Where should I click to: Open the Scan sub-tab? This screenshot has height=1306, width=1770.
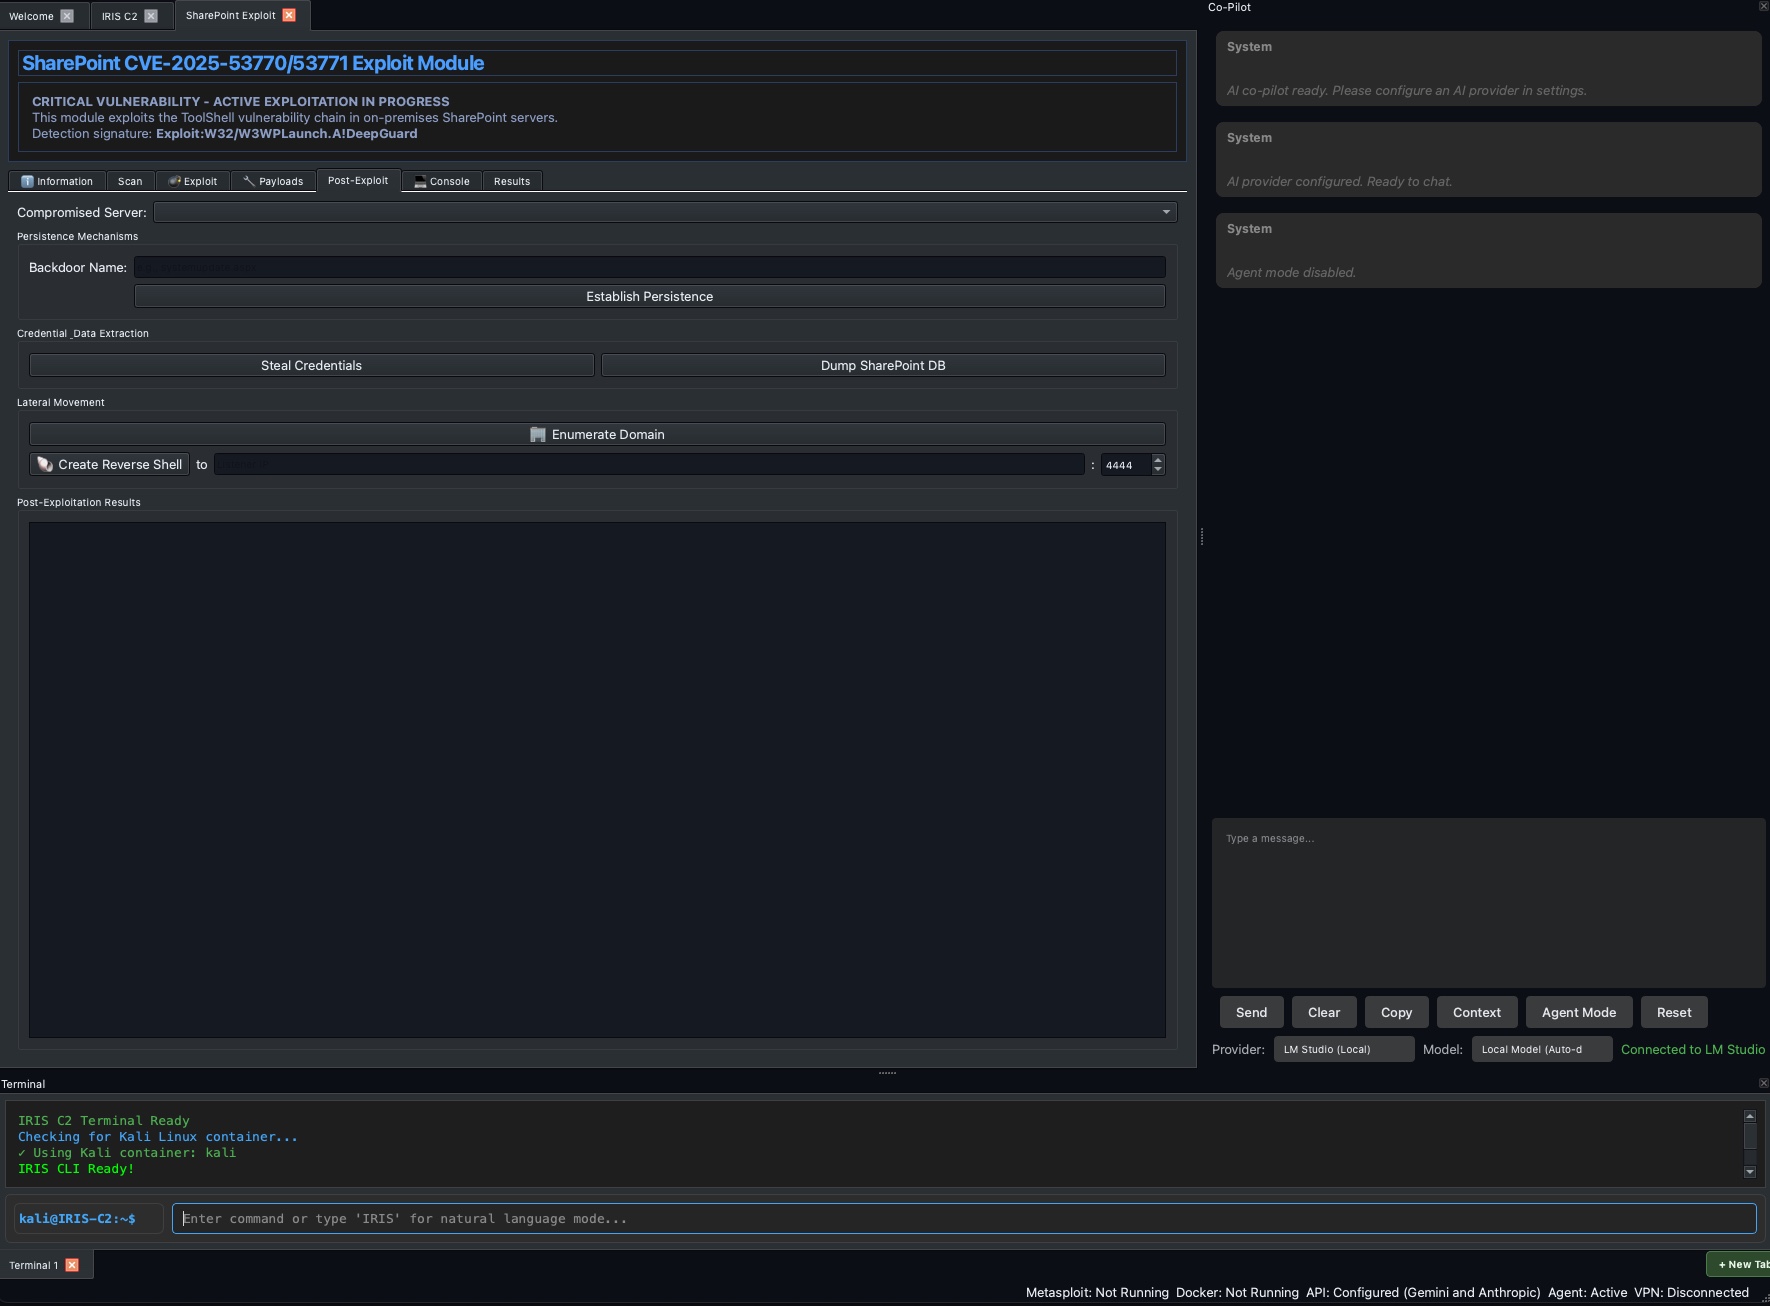point(130,181)
